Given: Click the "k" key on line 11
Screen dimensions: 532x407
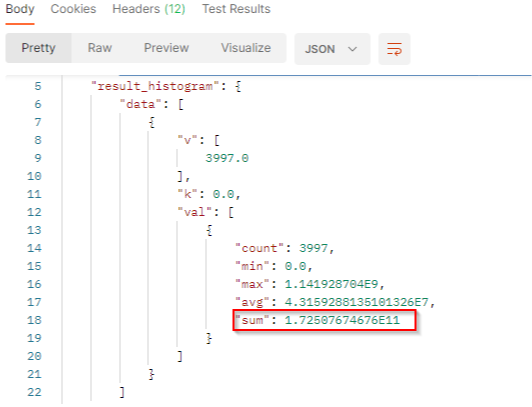Looking at the screenshot, I should [x=187, y=194].
